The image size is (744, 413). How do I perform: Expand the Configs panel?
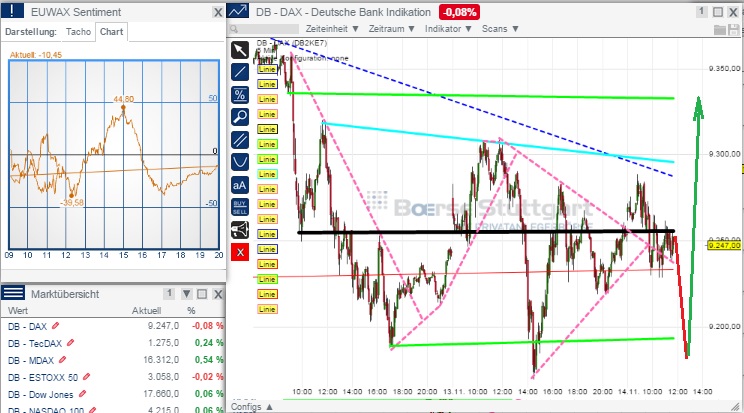point(251,407)
